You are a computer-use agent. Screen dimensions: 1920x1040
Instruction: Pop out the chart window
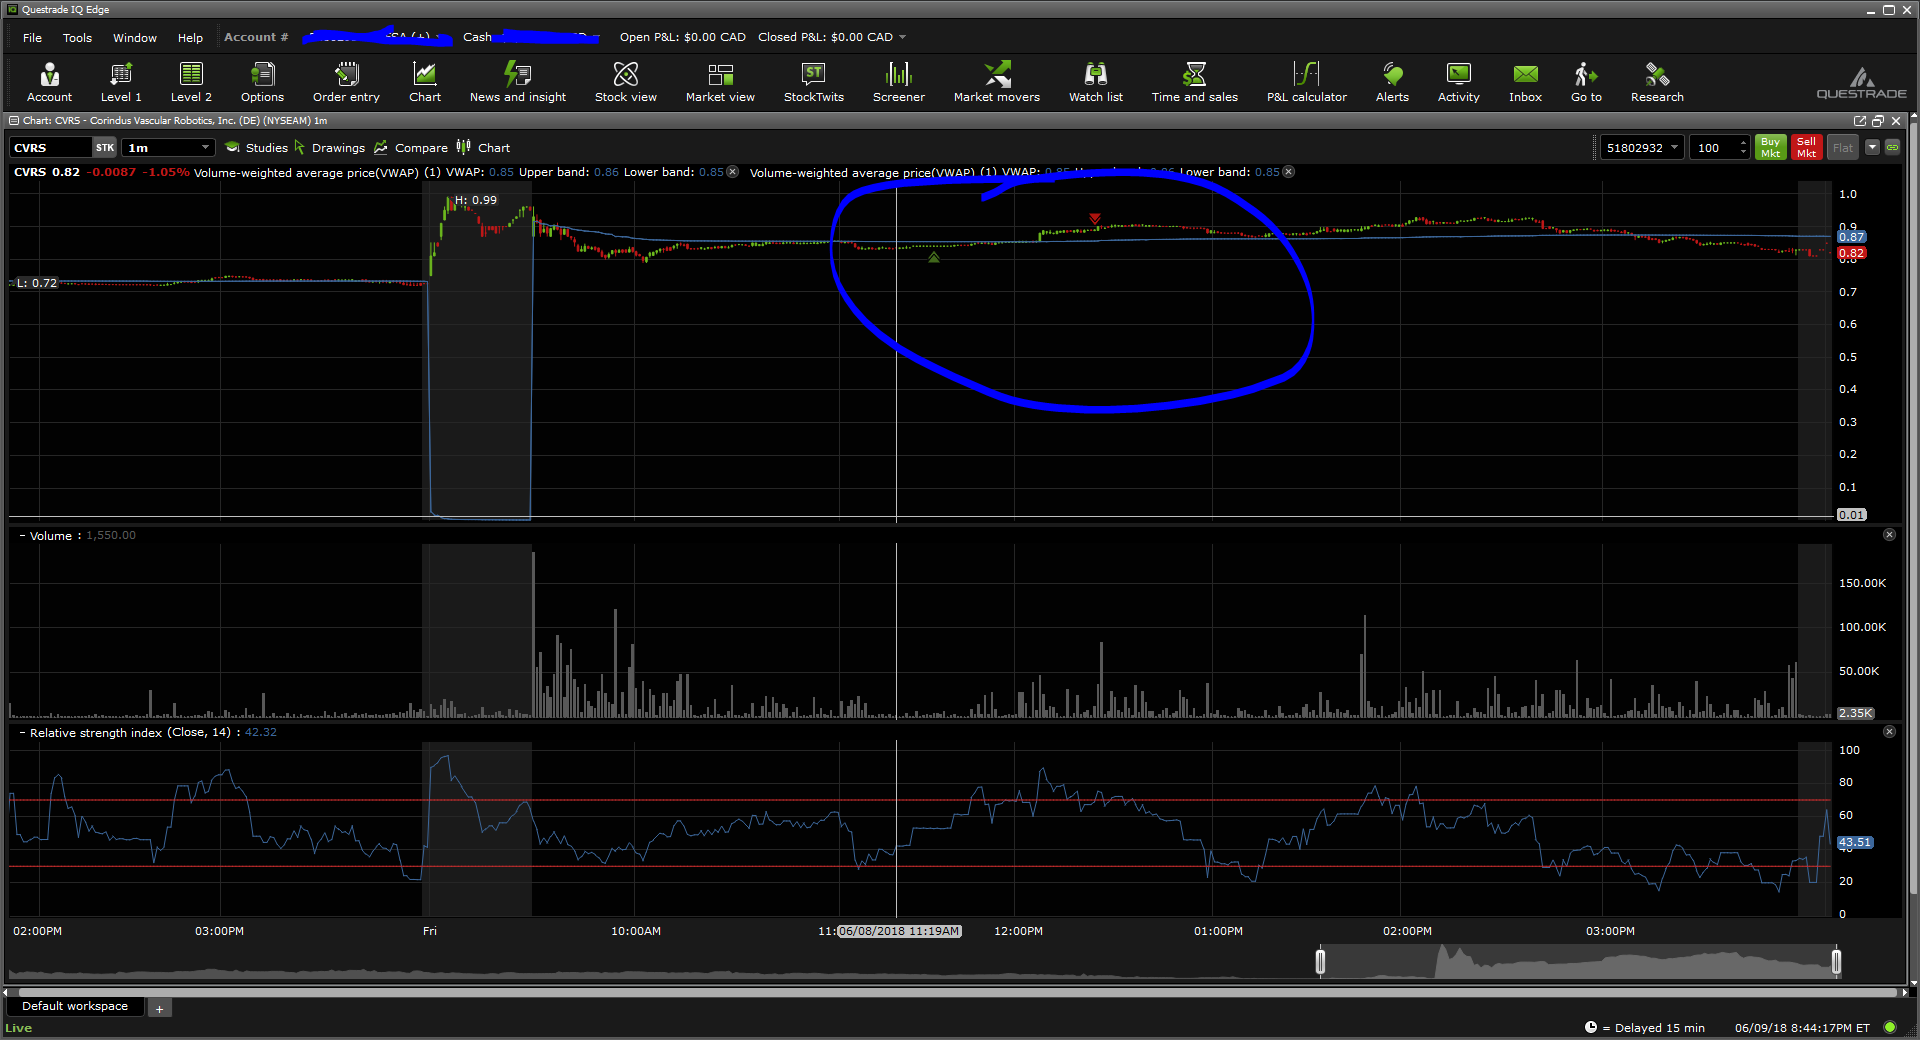pyautogui.click(x=1860, y=121)
